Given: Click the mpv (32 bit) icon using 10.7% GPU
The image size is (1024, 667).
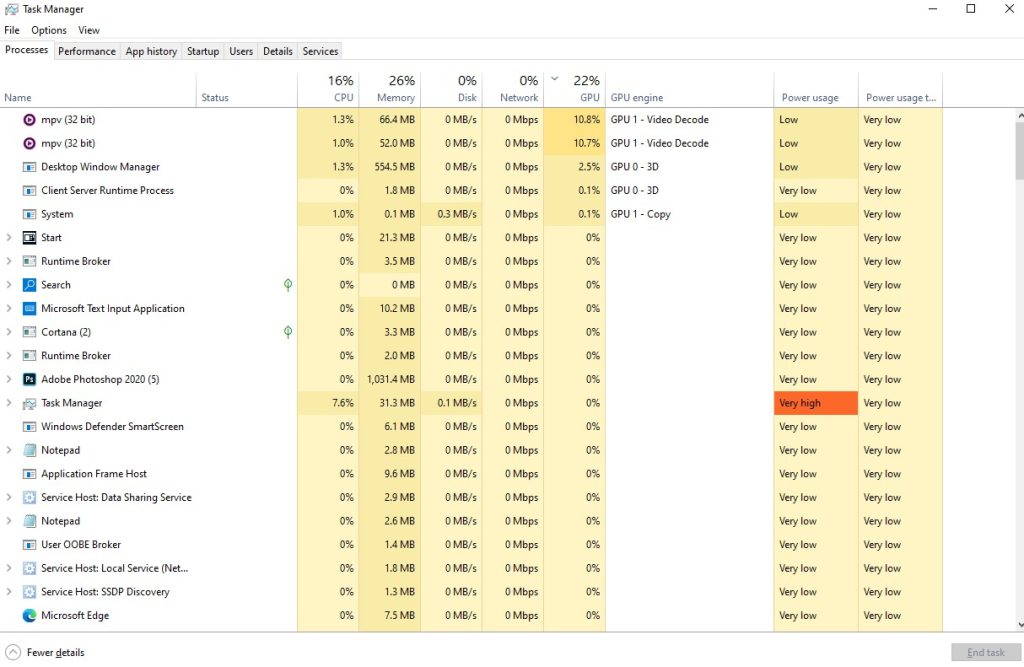Looking at the screenshot, I should click(29, 143).
